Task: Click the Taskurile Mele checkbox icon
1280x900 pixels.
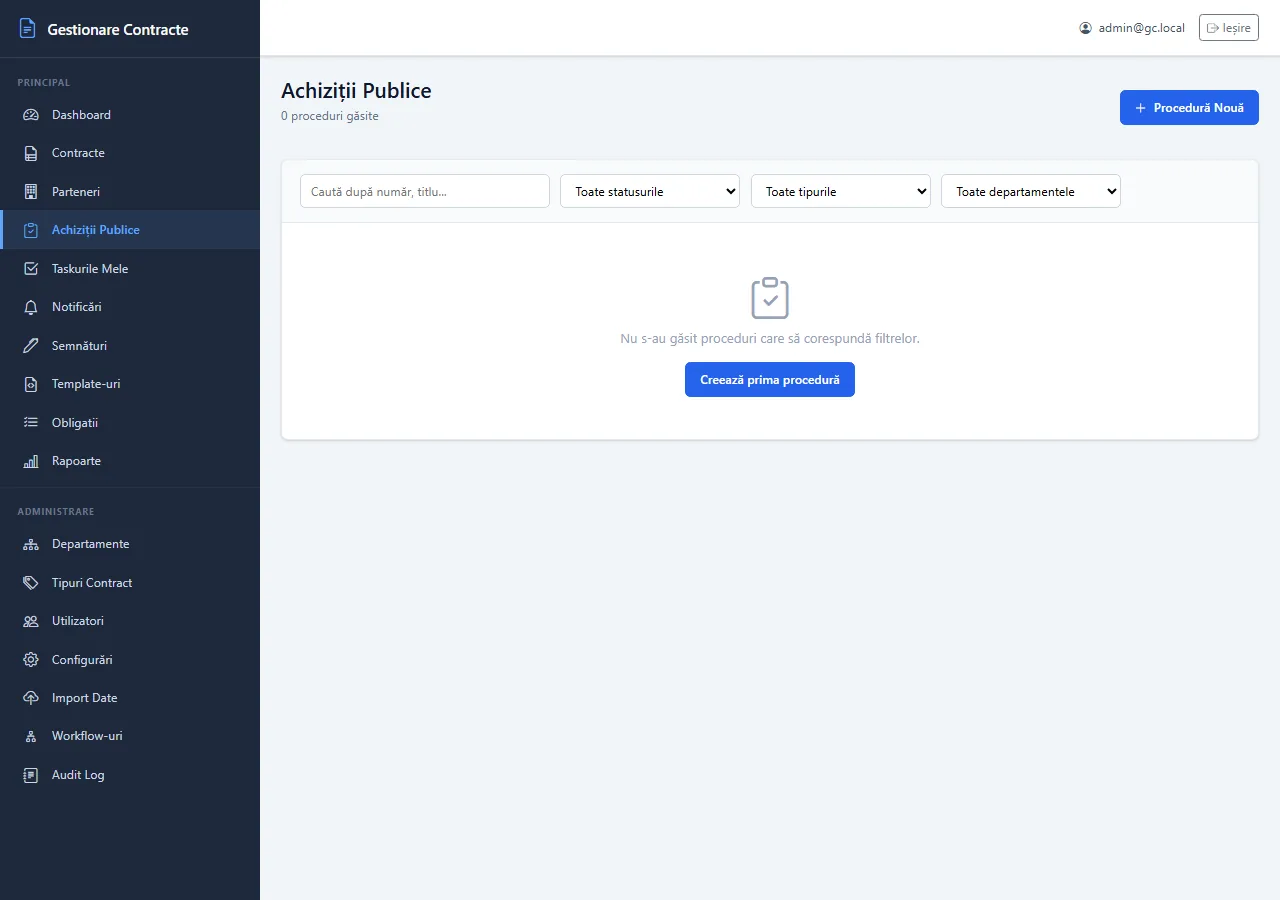Action: pos(31,268)
